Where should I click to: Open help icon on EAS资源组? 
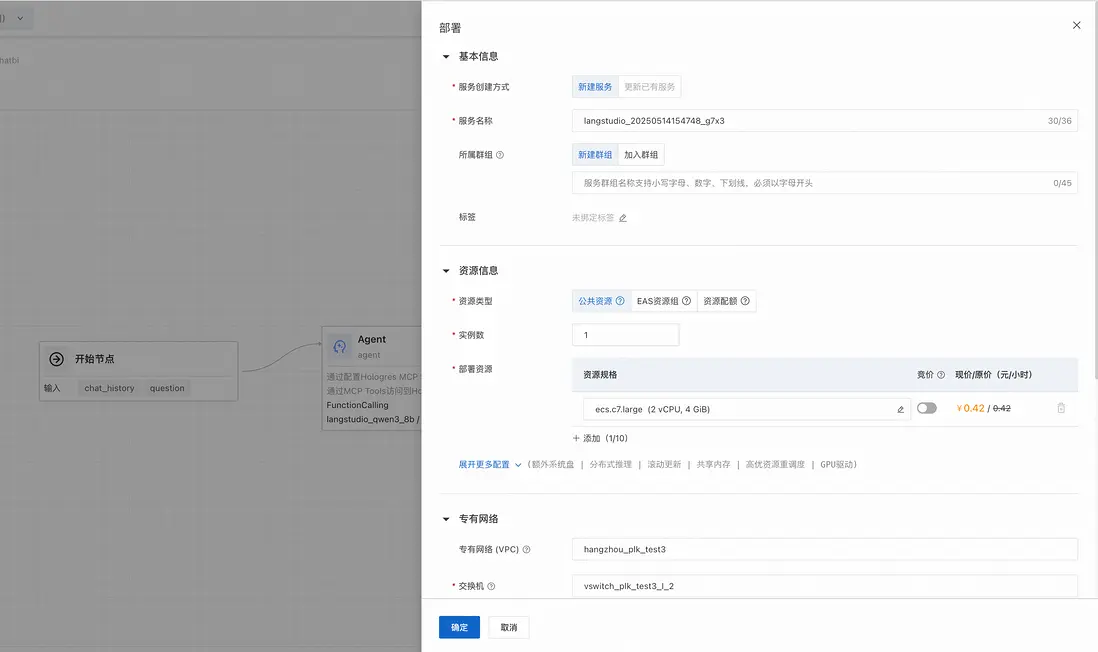pyautogui.click(x=686, y=301)
